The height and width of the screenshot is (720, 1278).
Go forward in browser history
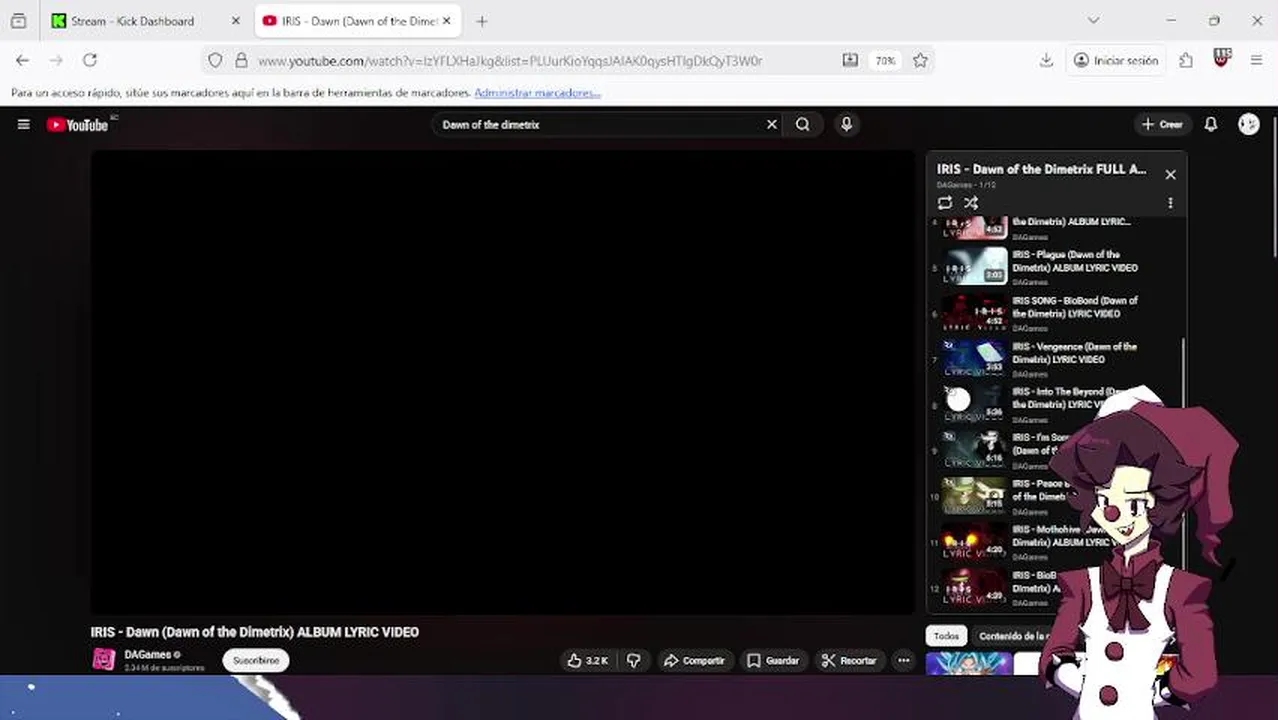tap(56, 61)
